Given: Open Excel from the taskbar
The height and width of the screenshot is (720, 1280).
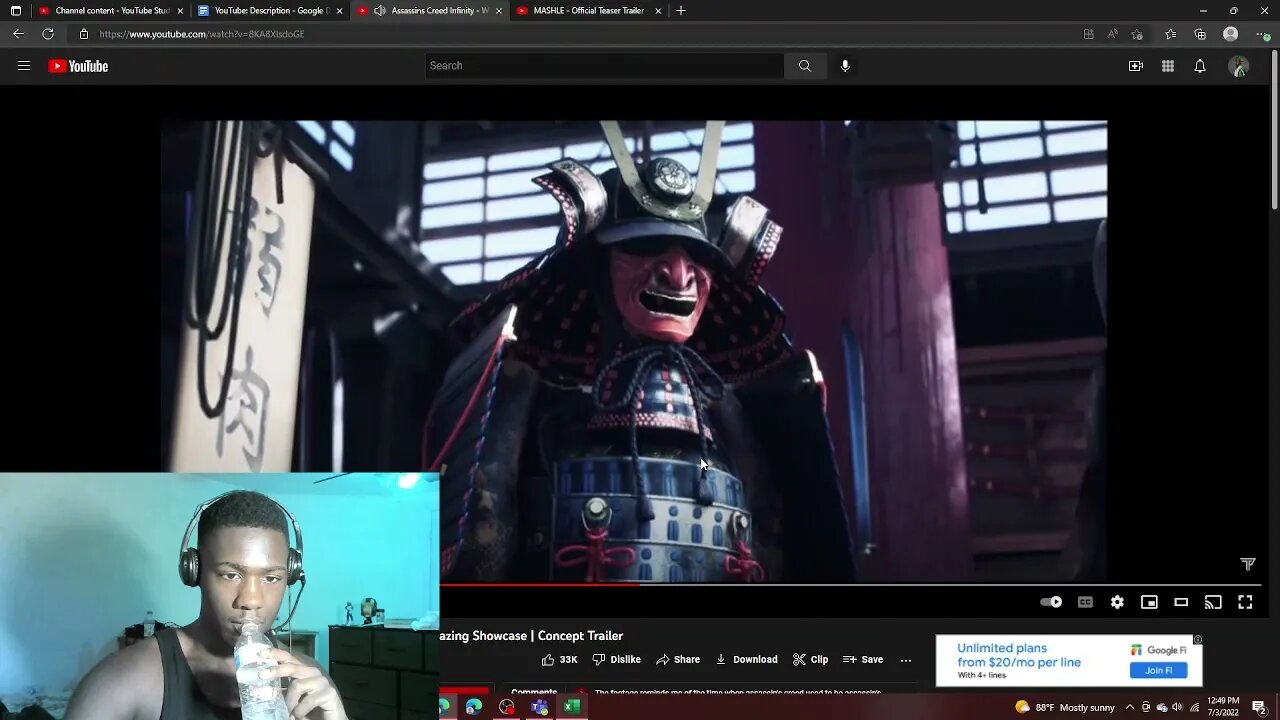Looking at the screenshot, I should pos(572,707).
